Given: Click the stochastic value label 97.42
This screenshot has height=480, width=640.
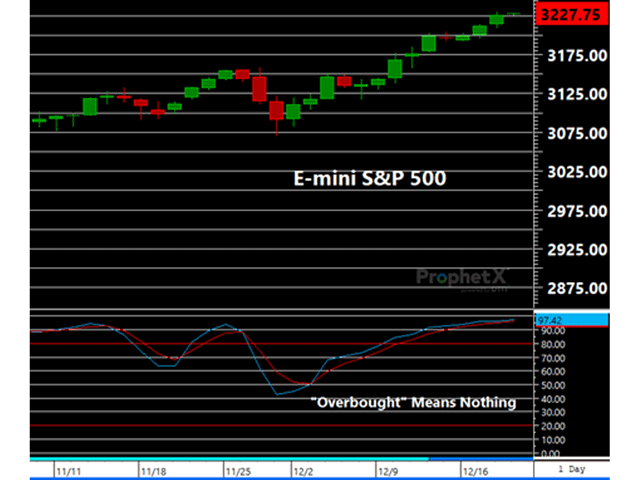Looking at the screenshot, I should coord(571,320).
